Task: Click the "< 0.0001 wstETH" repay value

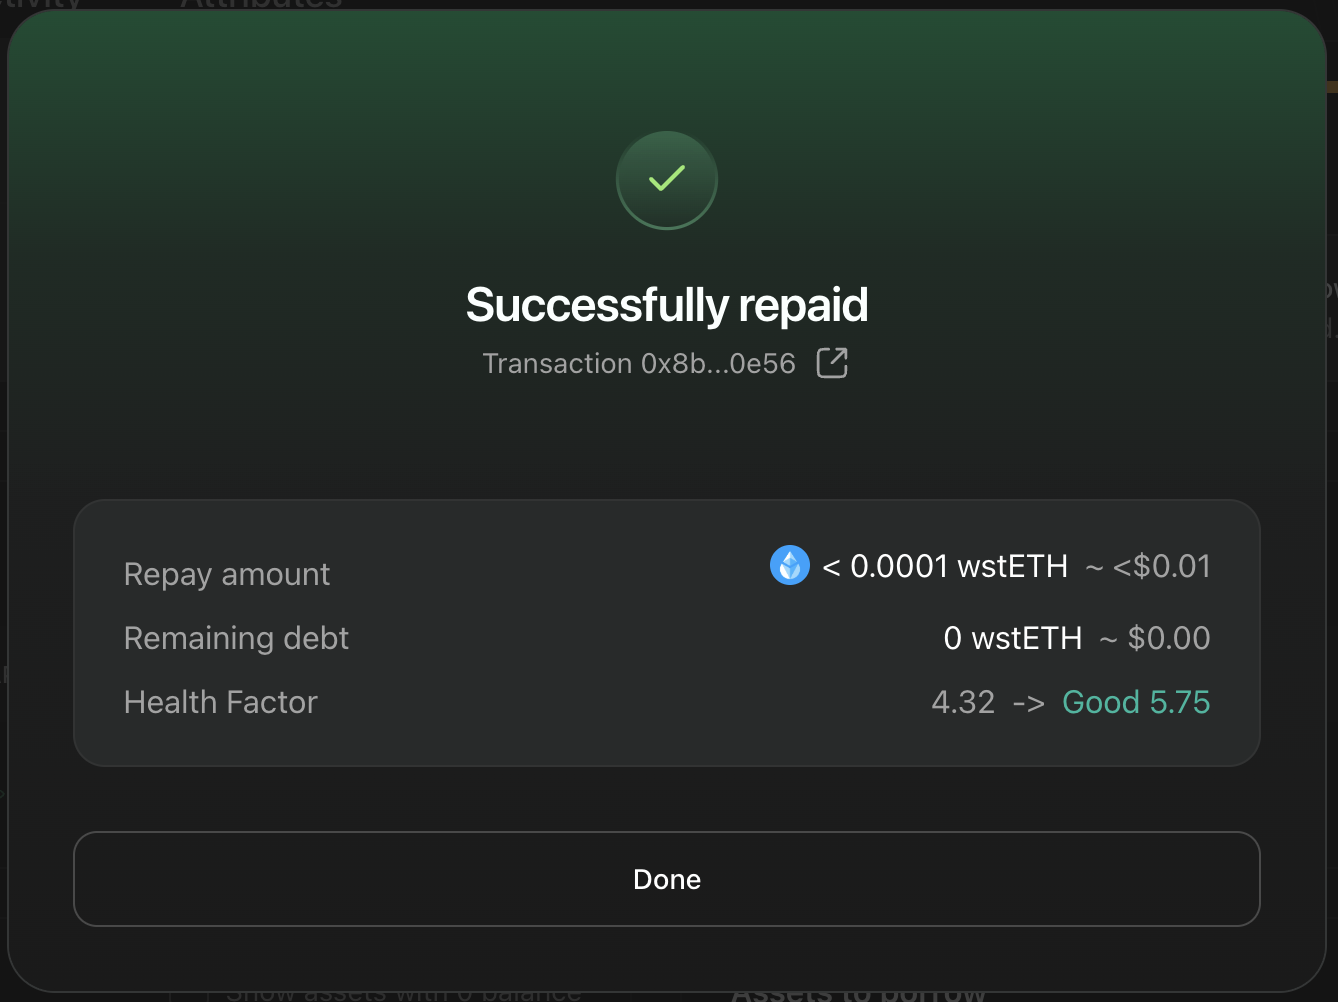Action: point(945,567)
